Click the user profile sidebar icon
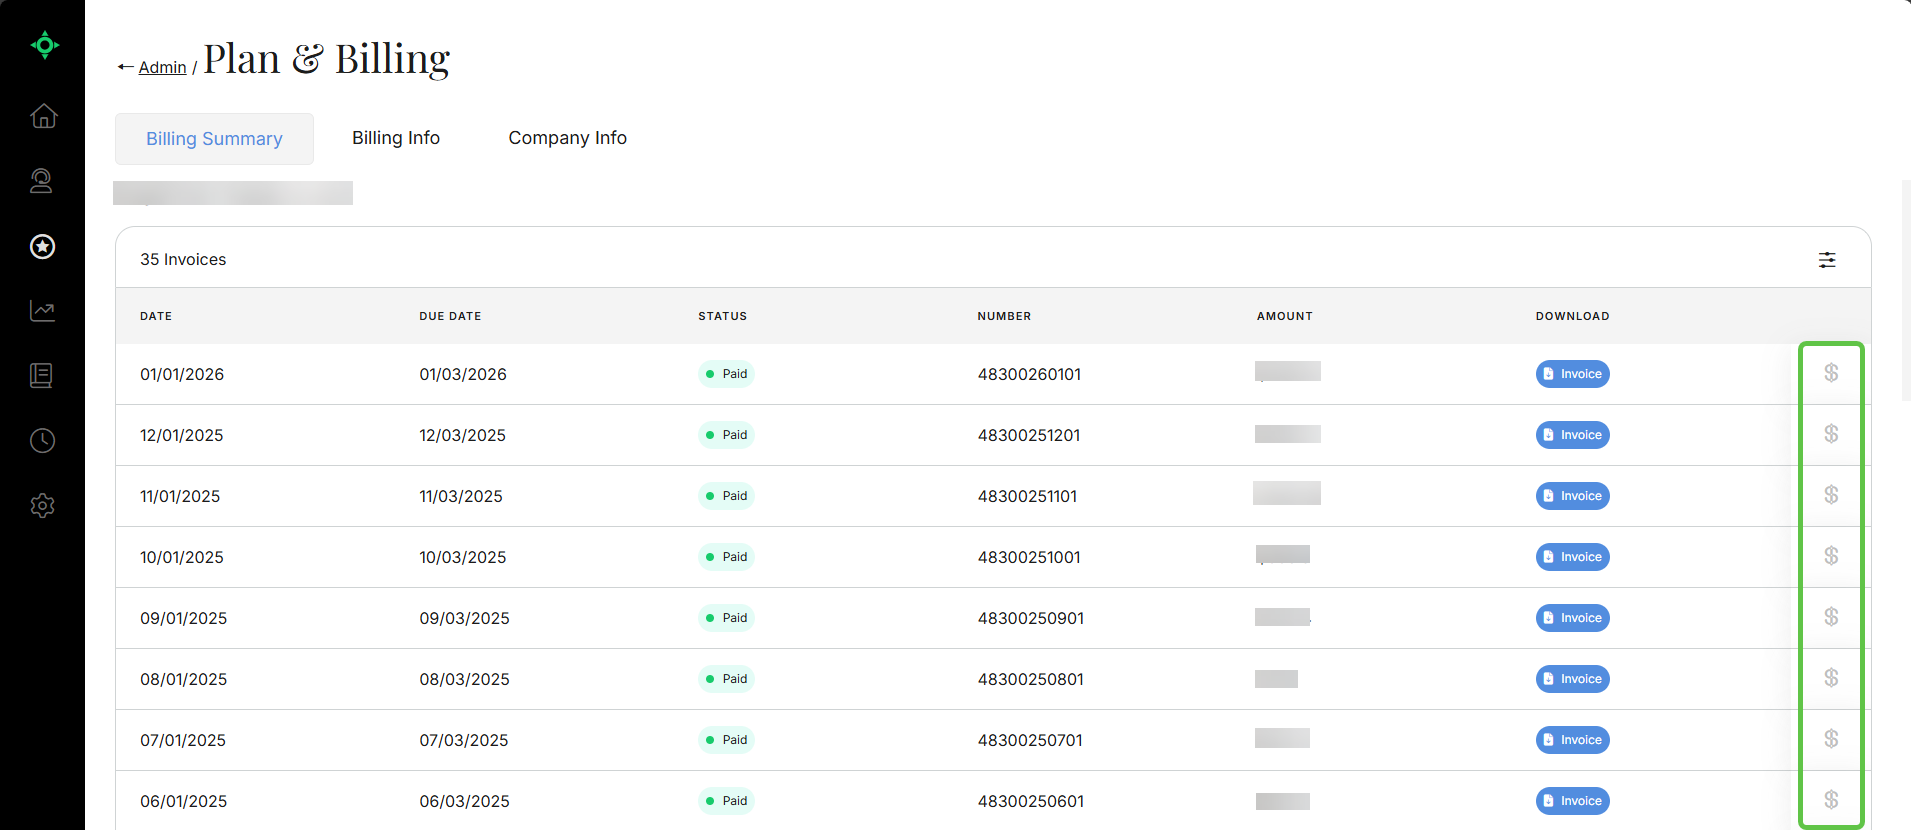This screenshot has height=830, width=1911. (42, 181)
